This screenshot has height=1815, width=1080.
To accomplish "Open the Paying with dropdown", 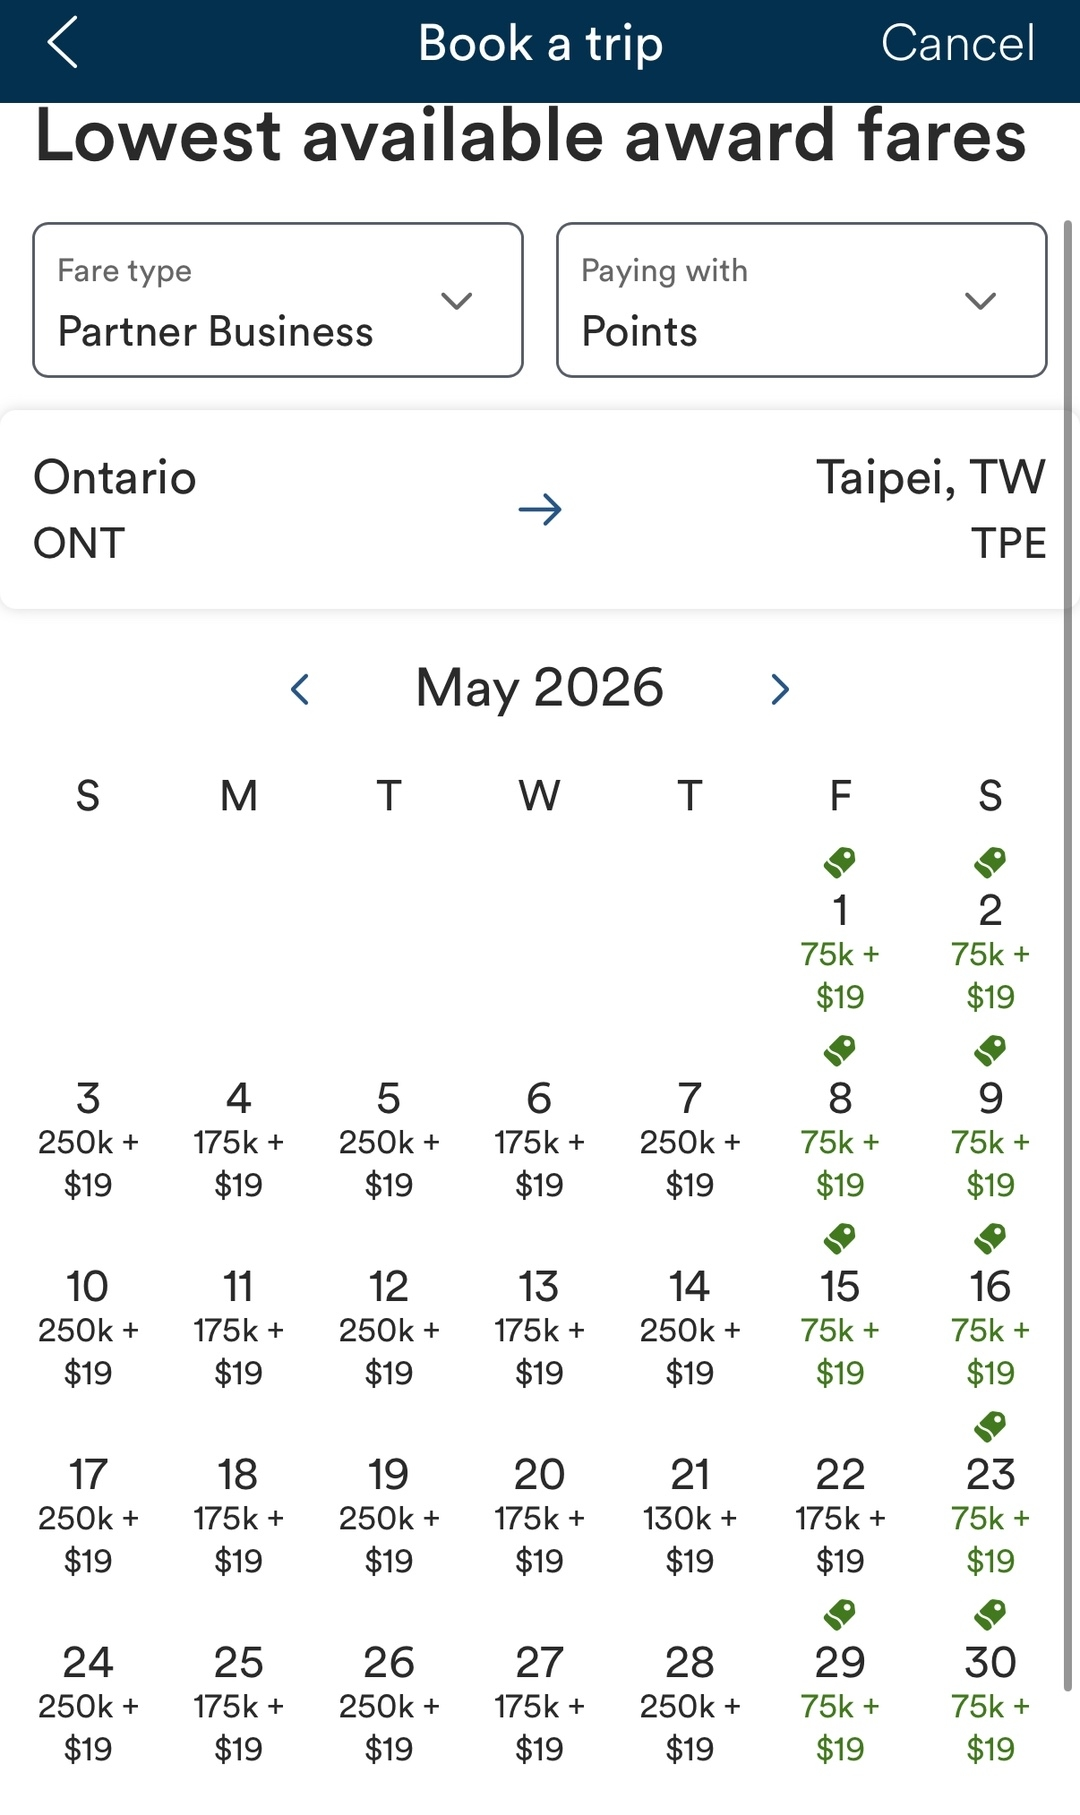I will tap(802, 300).
